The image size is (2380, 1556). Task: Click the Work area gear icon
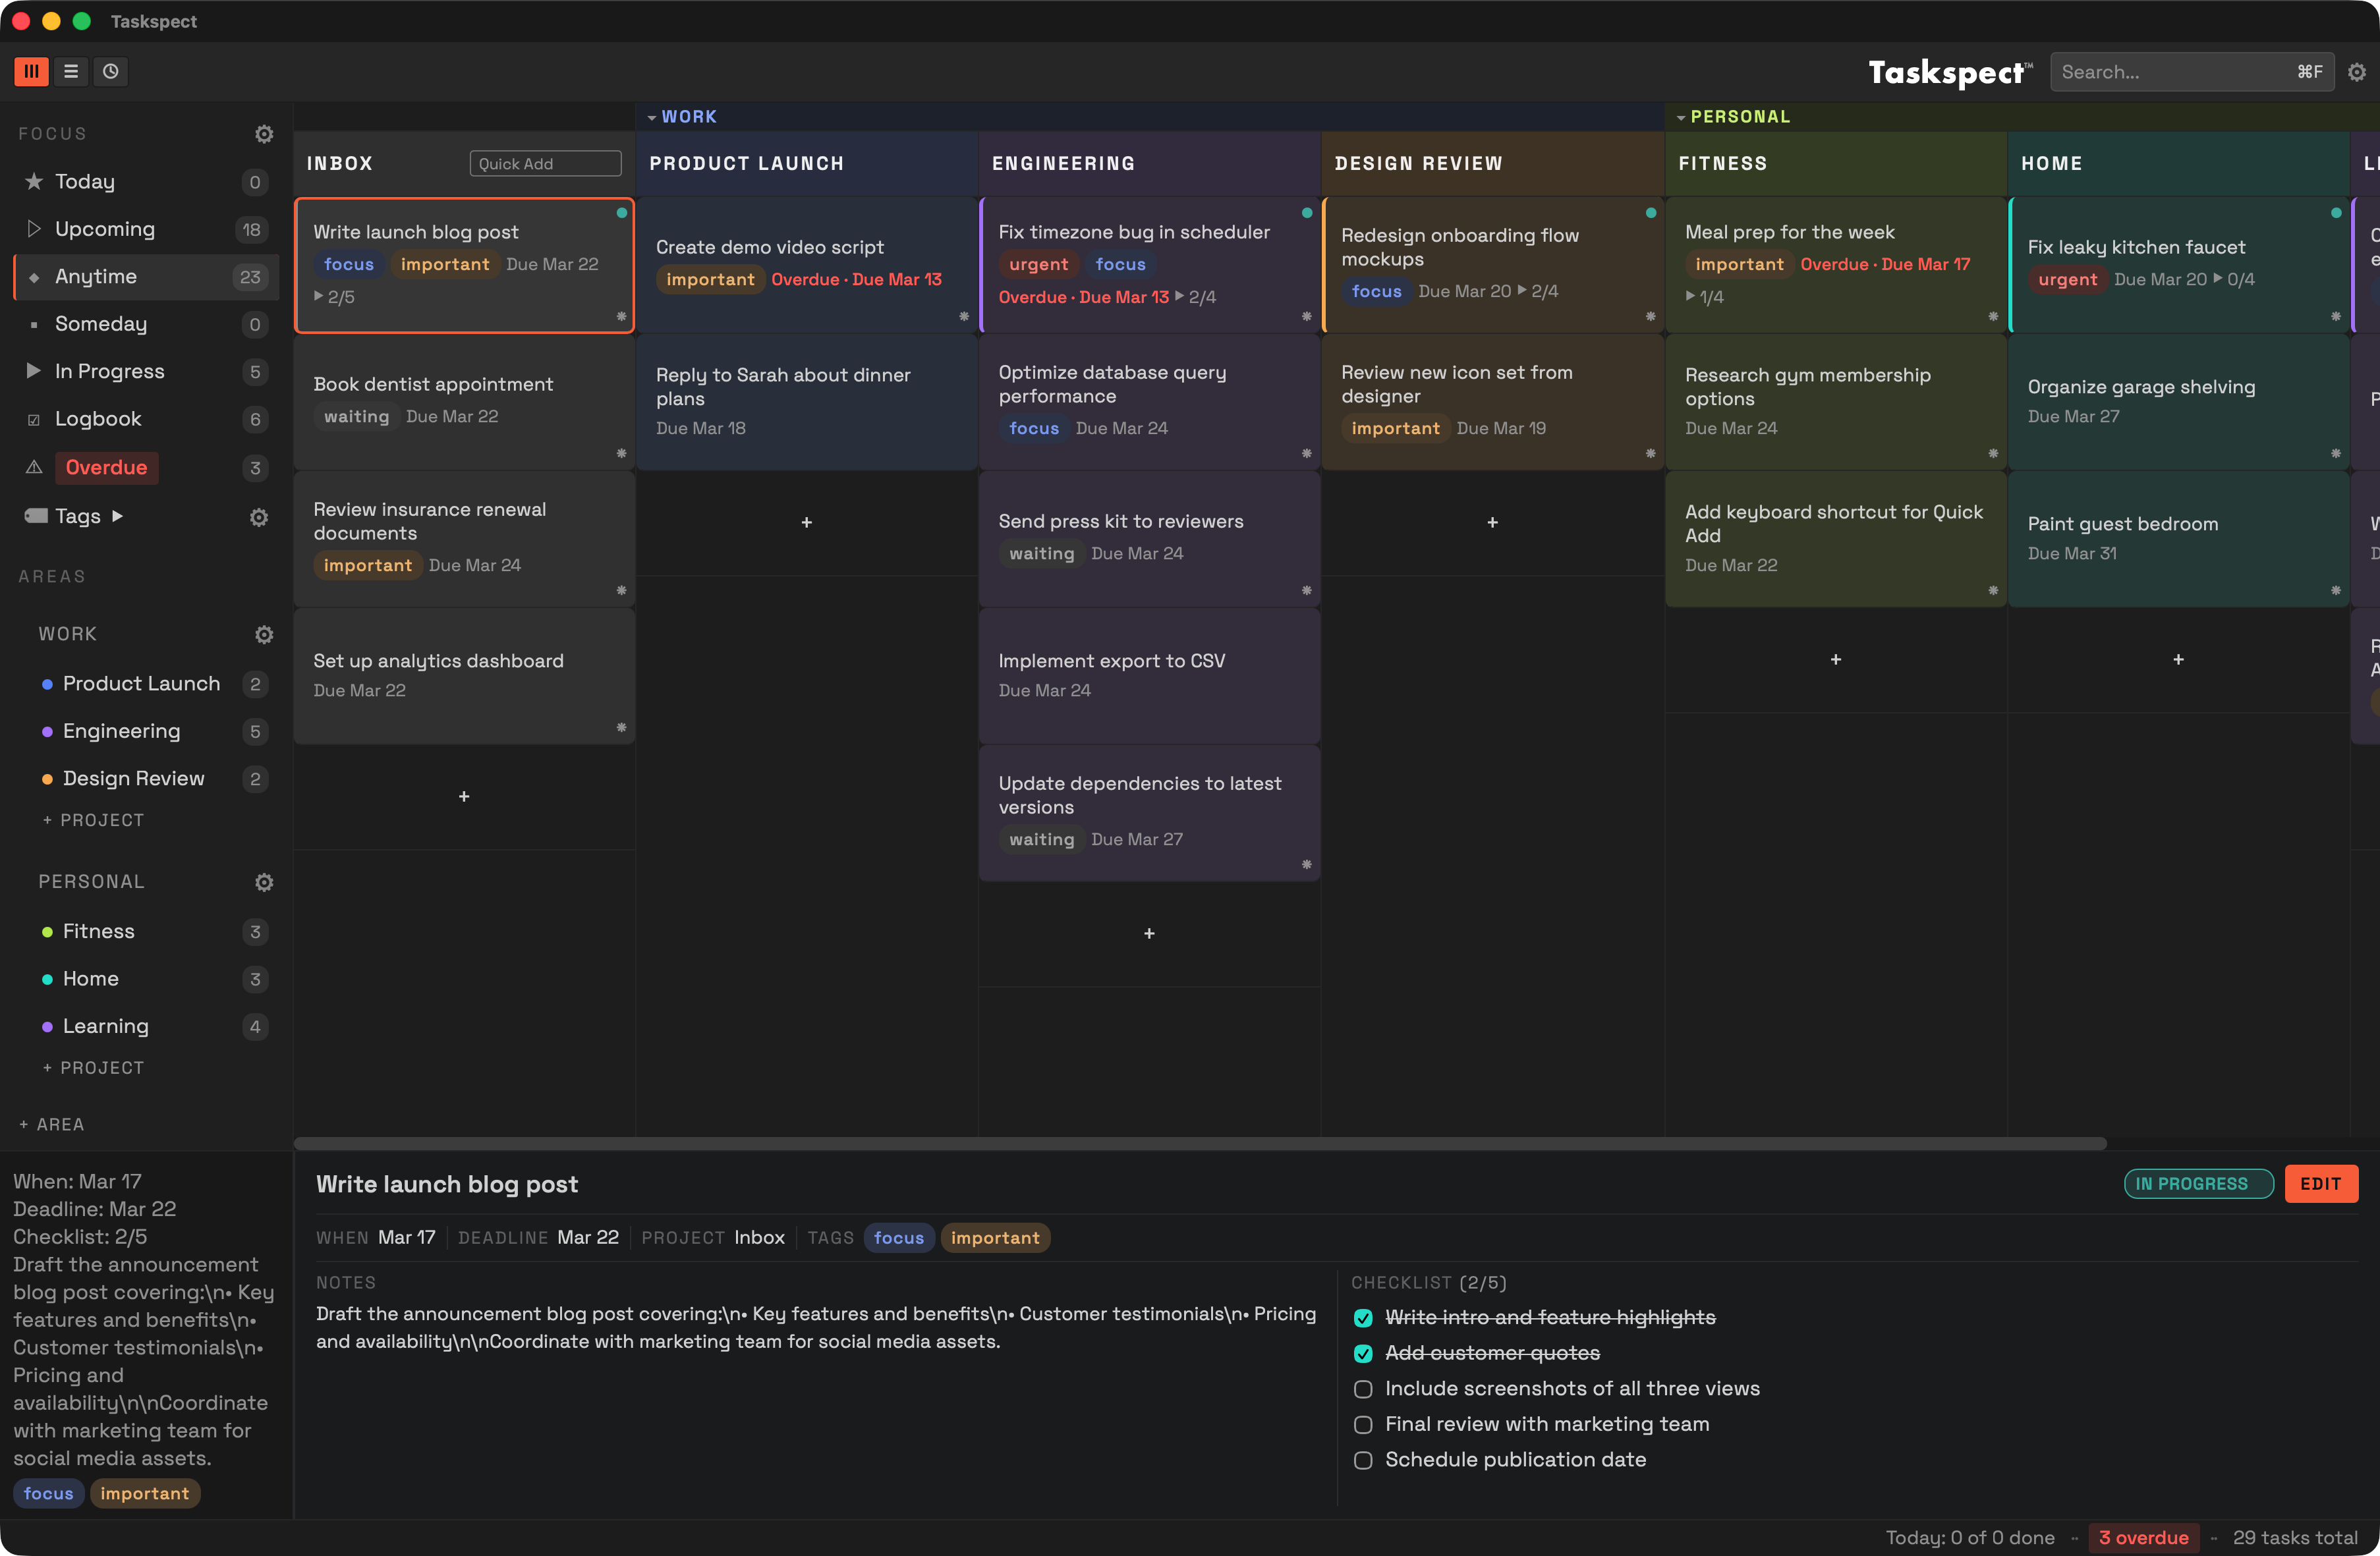pos(264,635)
